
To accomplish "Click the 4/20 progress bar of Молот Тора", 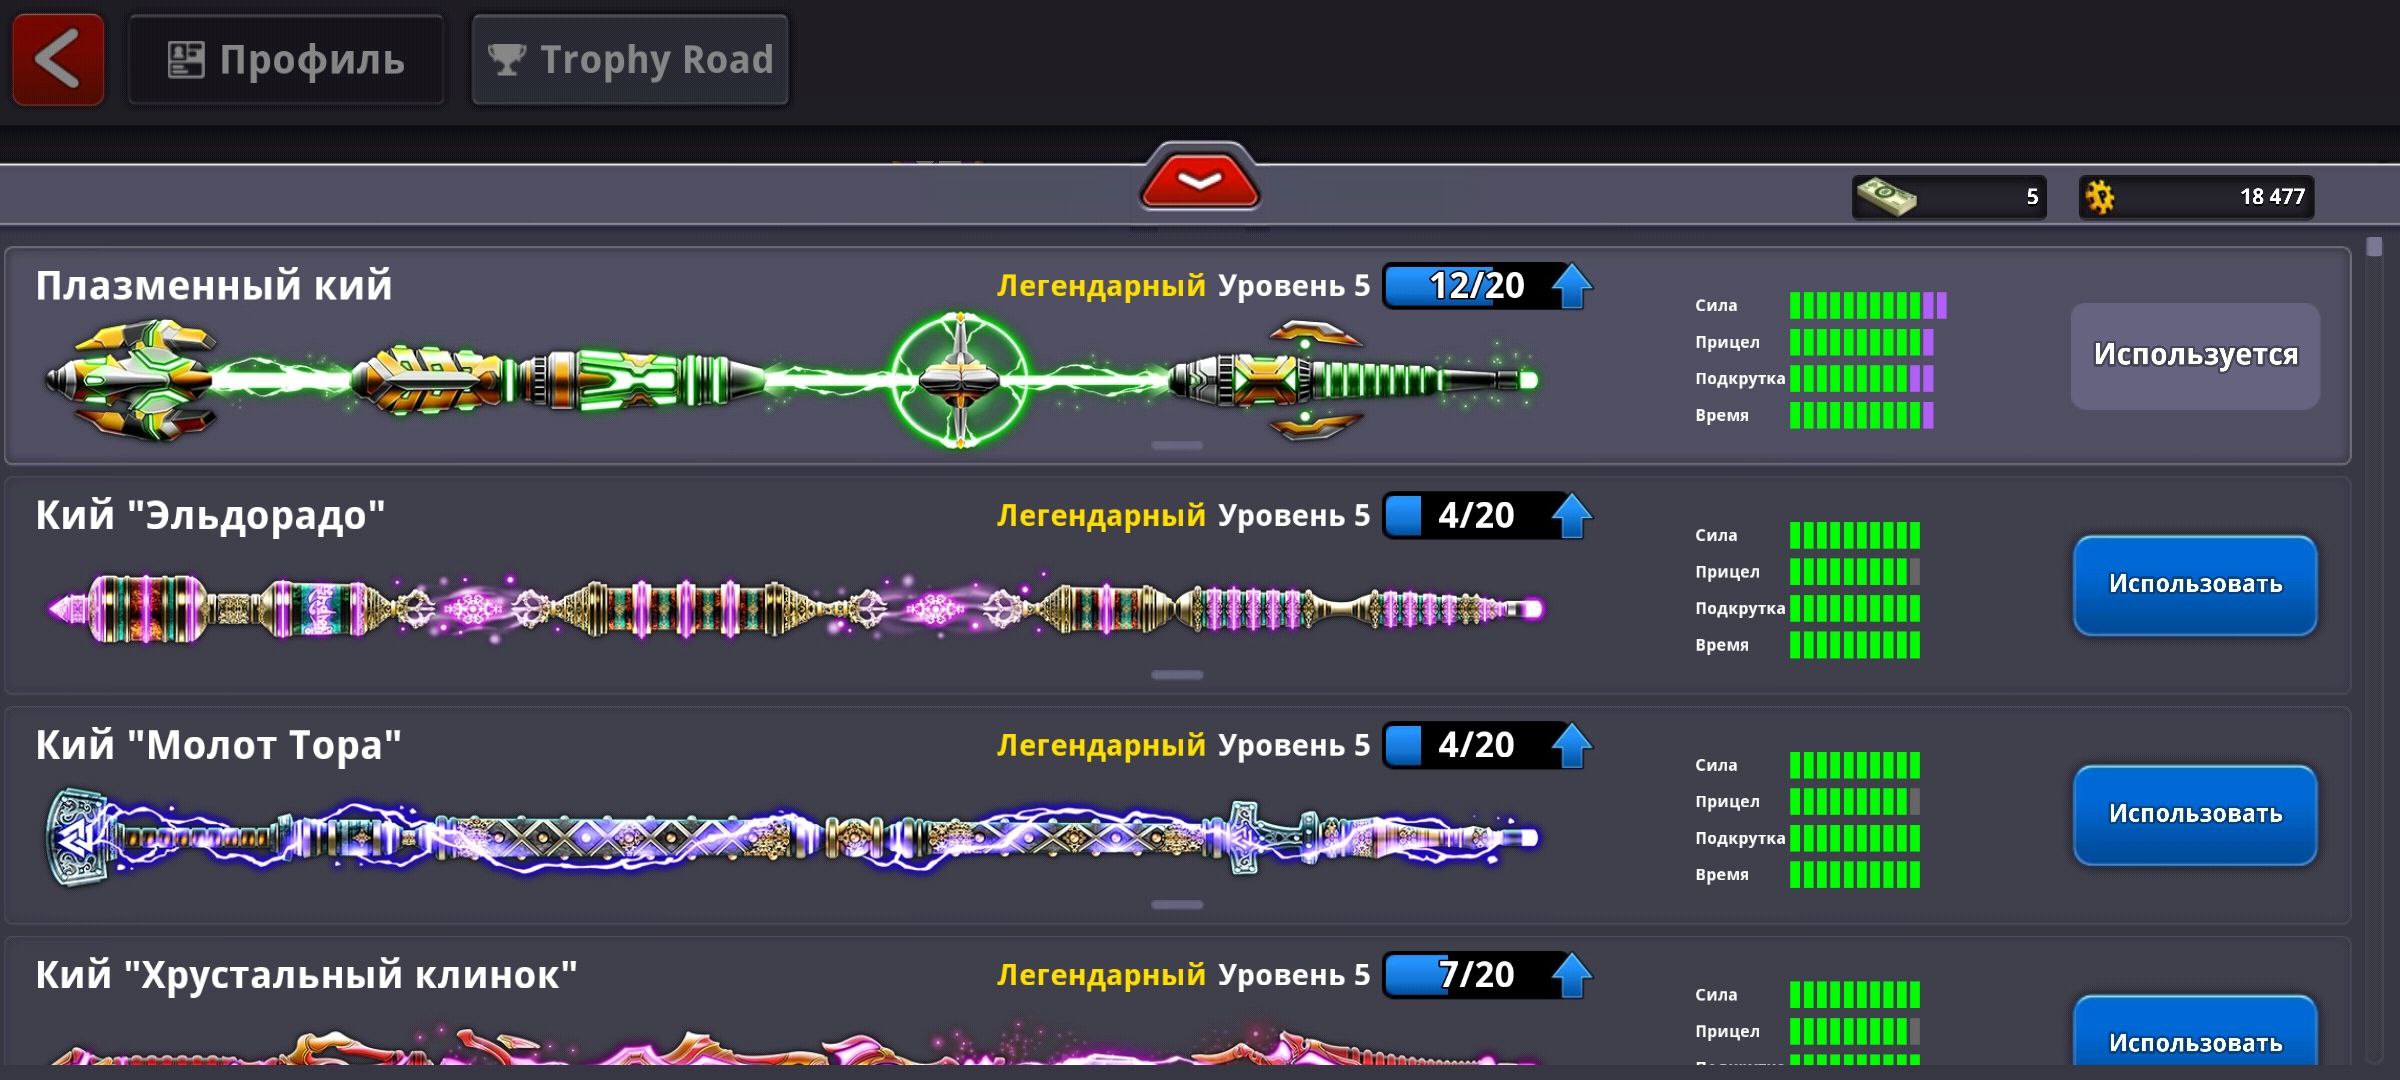I will pyautogui.click(x=1475, y=746).
